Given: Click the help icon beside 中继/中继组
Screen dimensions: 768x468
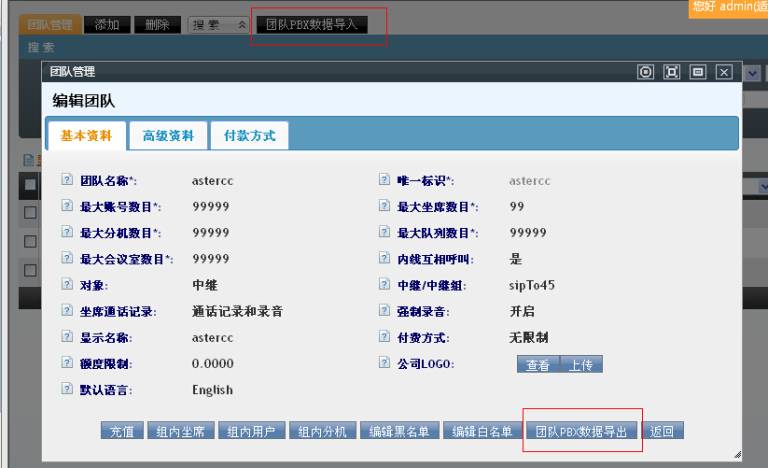Looking at the screenshot, I should click(384, 285).
